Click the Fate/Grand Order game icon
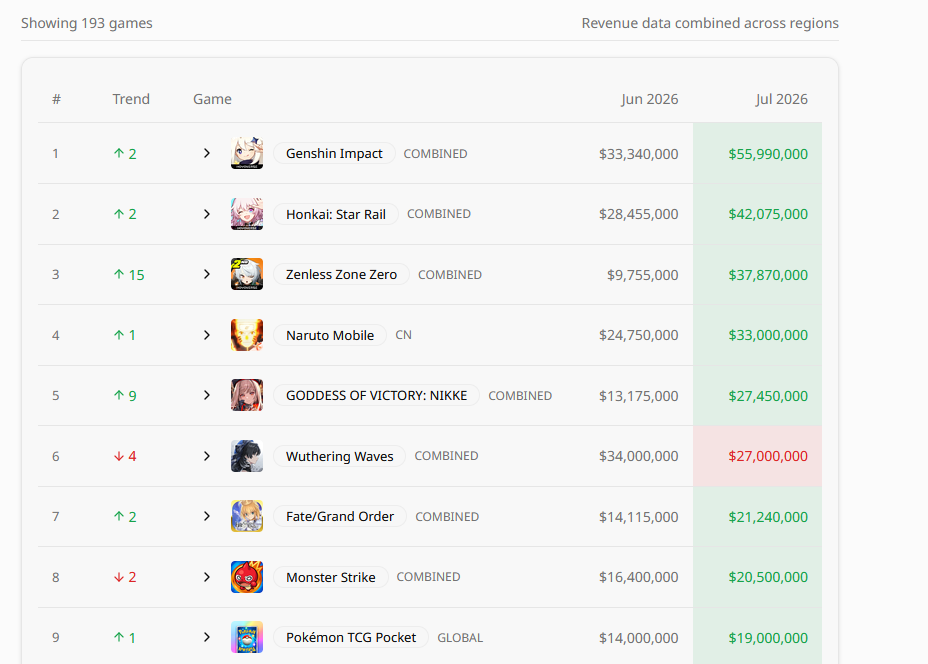 pos(247,516)
